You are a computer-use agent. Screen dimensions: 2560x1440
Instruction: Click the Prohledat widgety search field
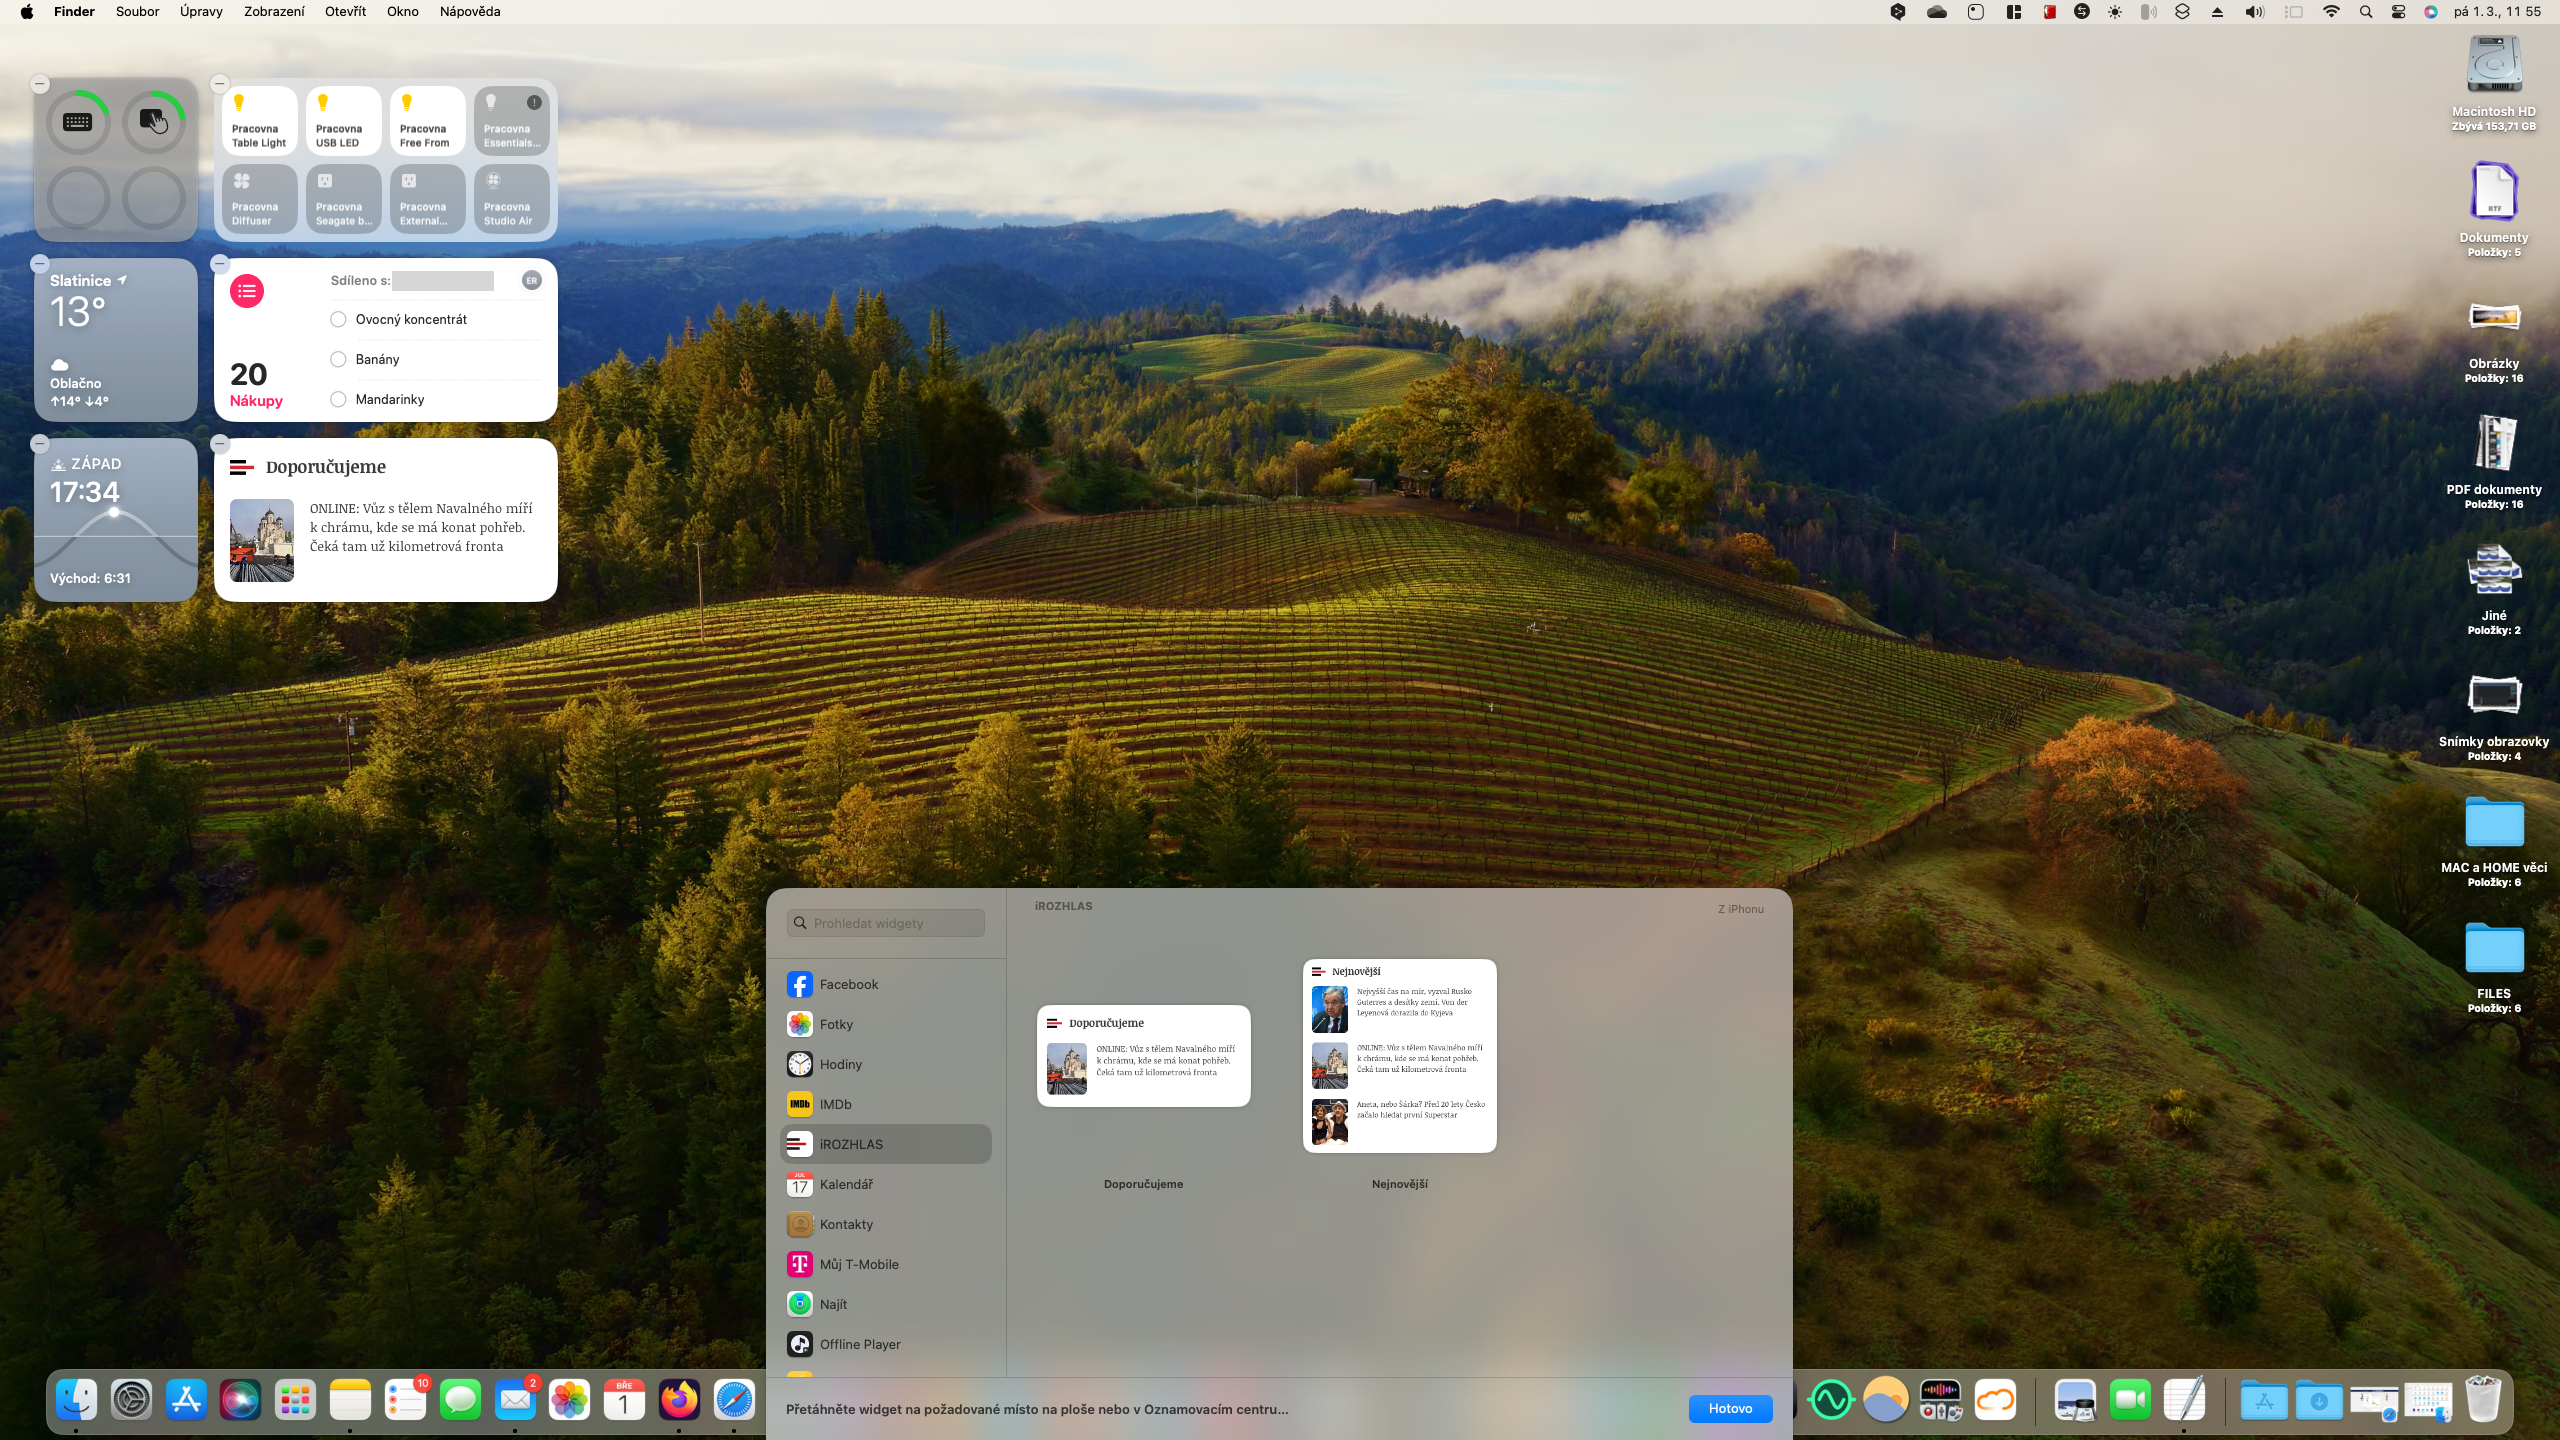tap(886, 923)
